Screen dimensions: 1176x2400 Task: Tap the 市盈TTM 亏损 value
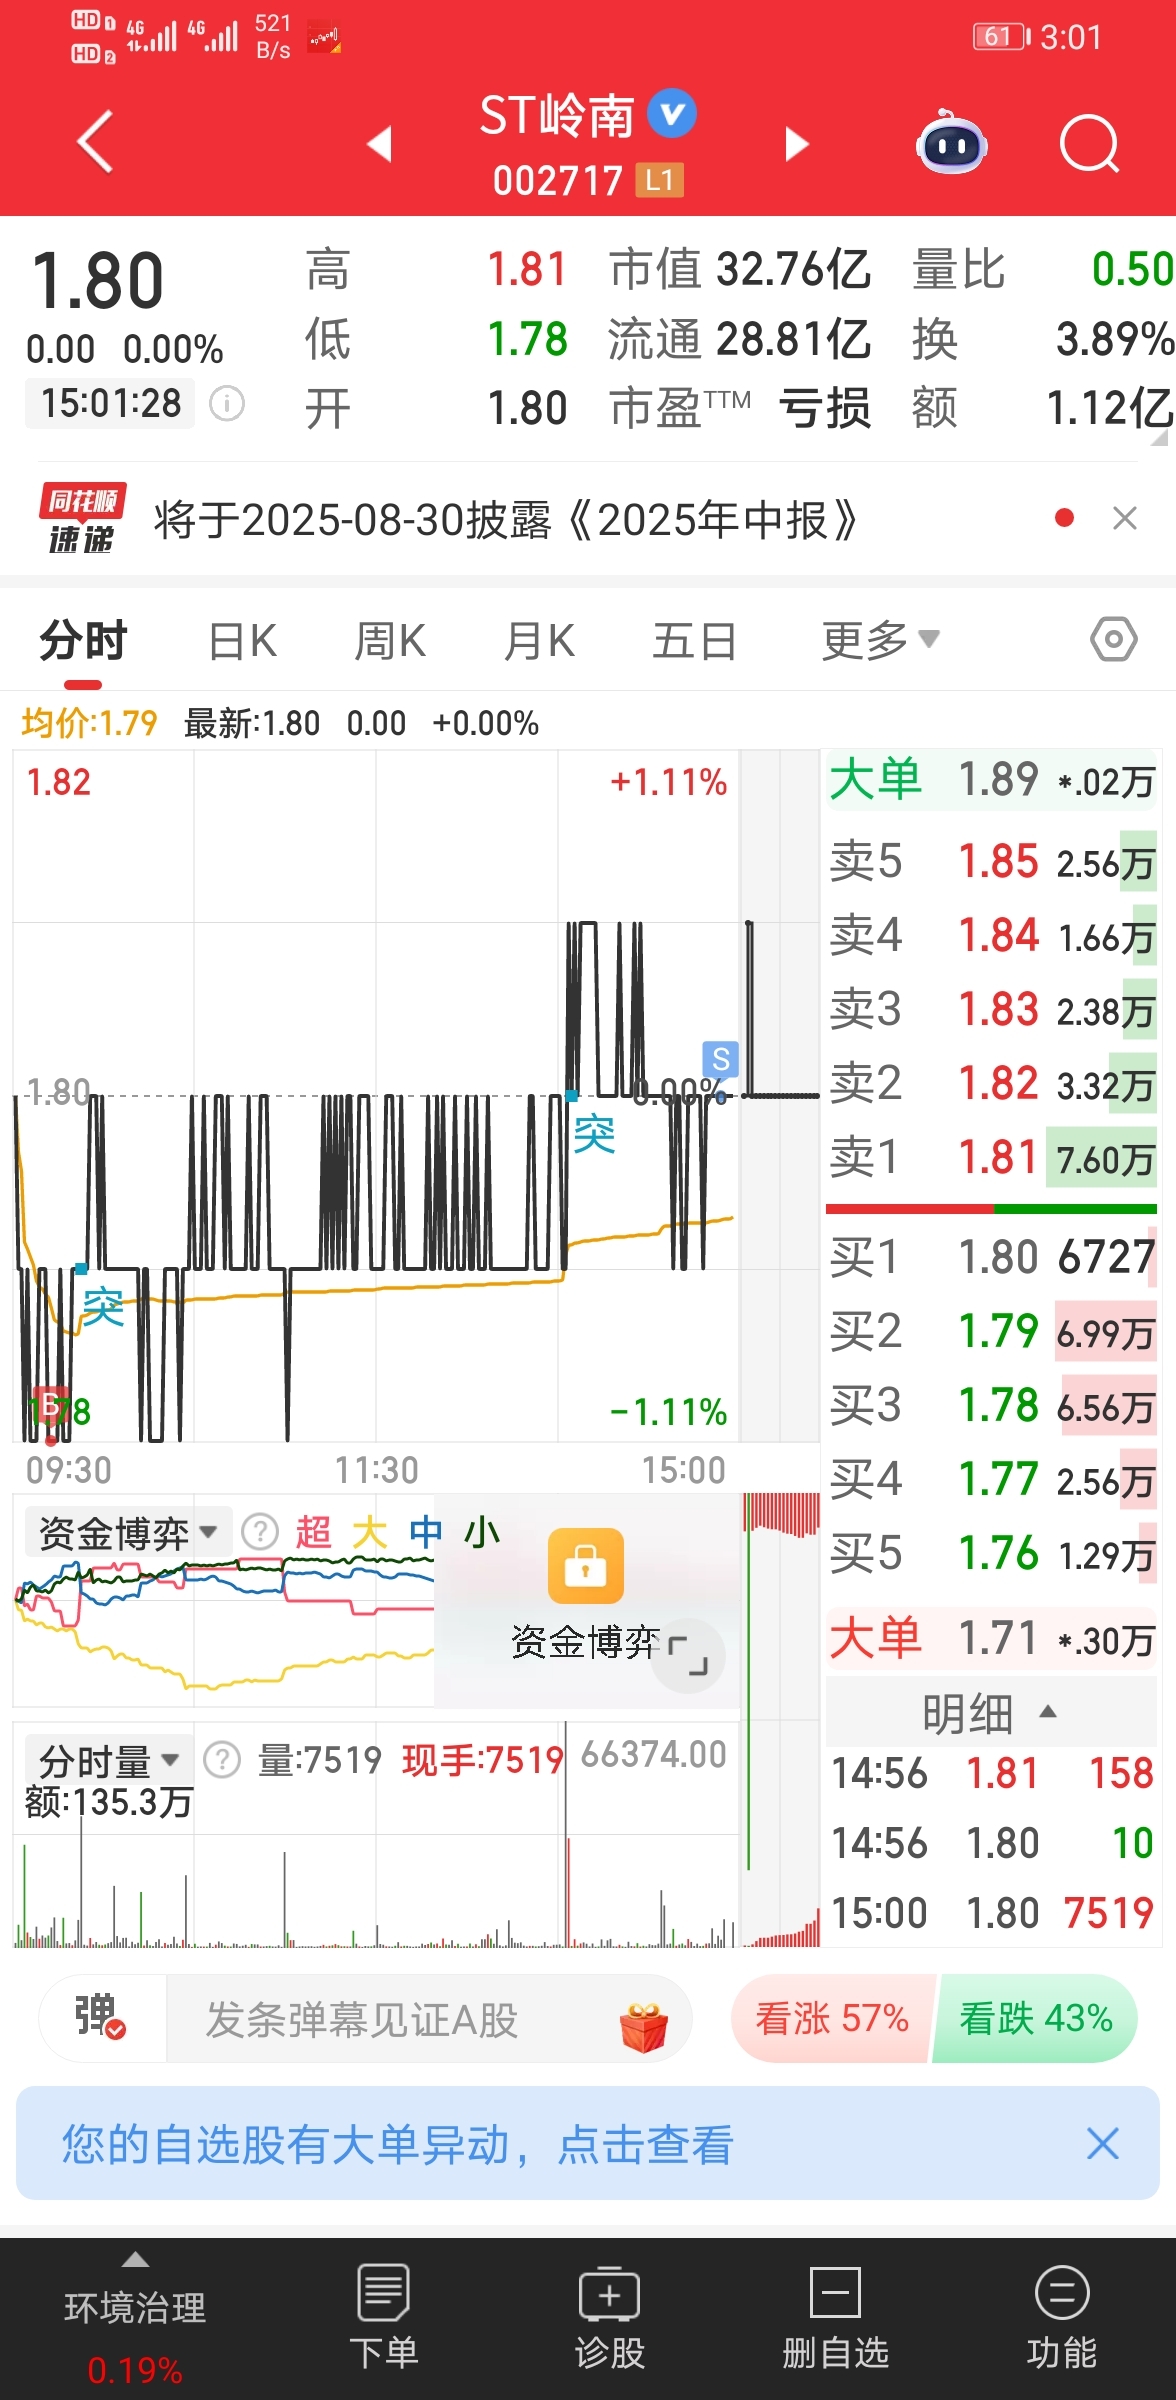[x=825, y=408]
